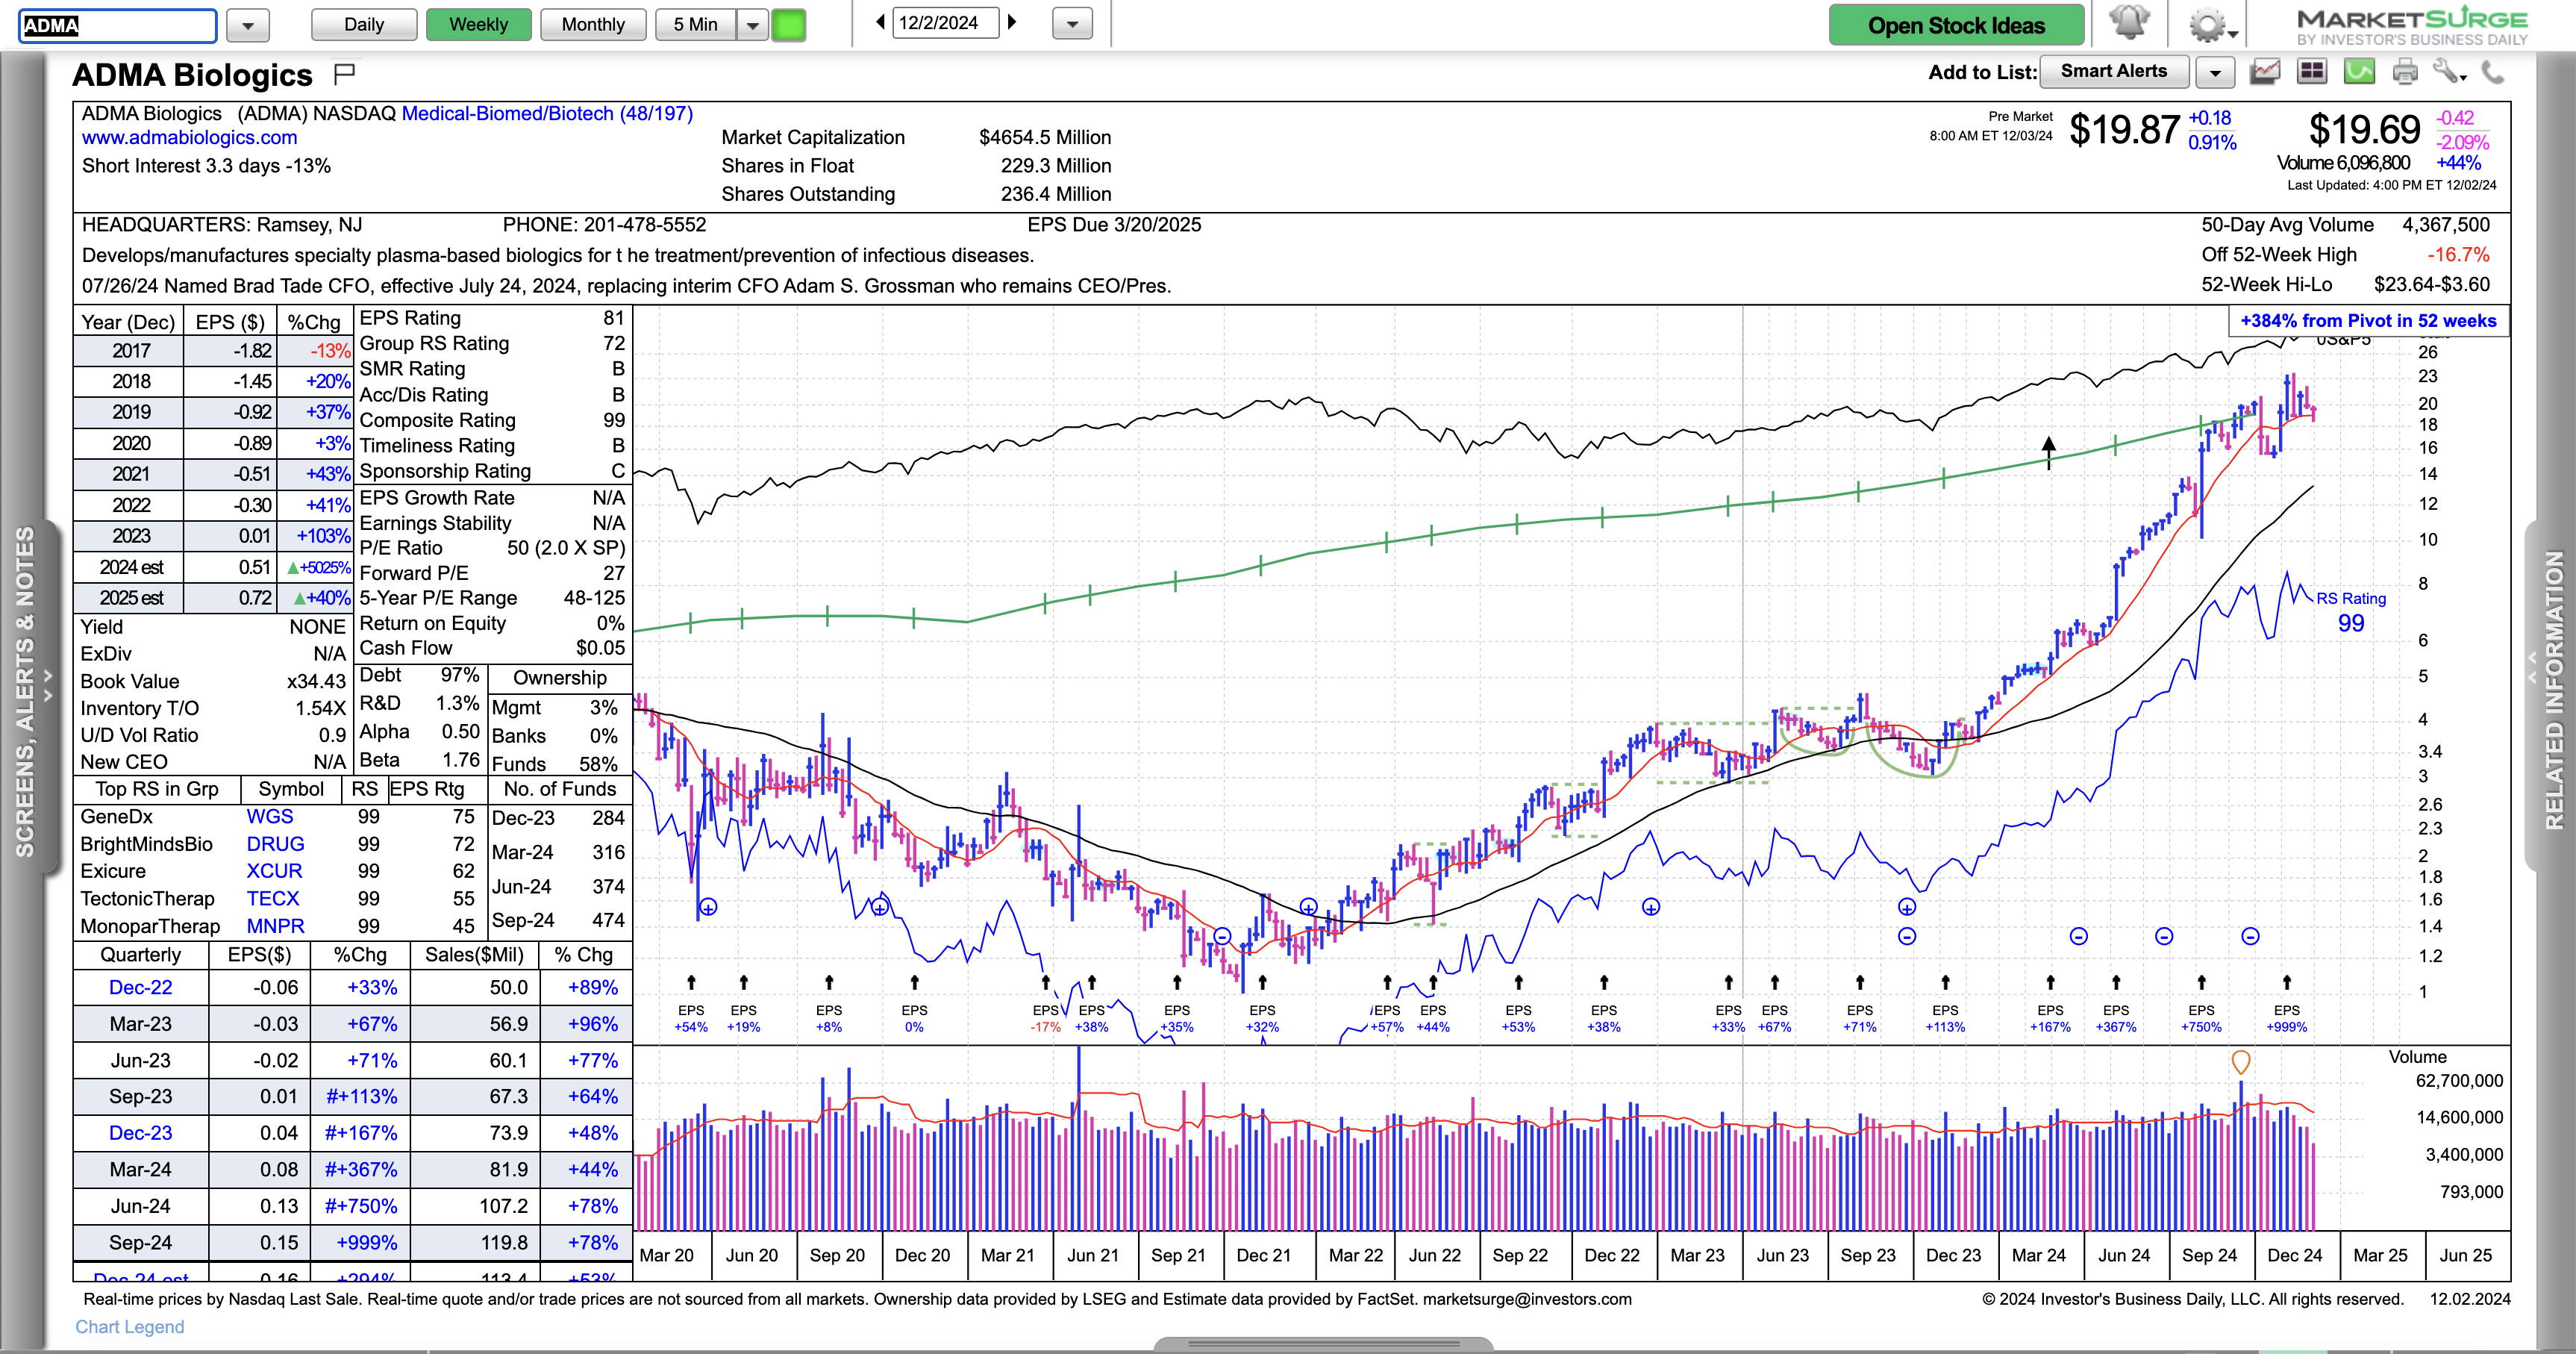This screenshot has height=1354, width=2576.
Task: Open the www.admabiologics.com link
Action: [189, 138]
